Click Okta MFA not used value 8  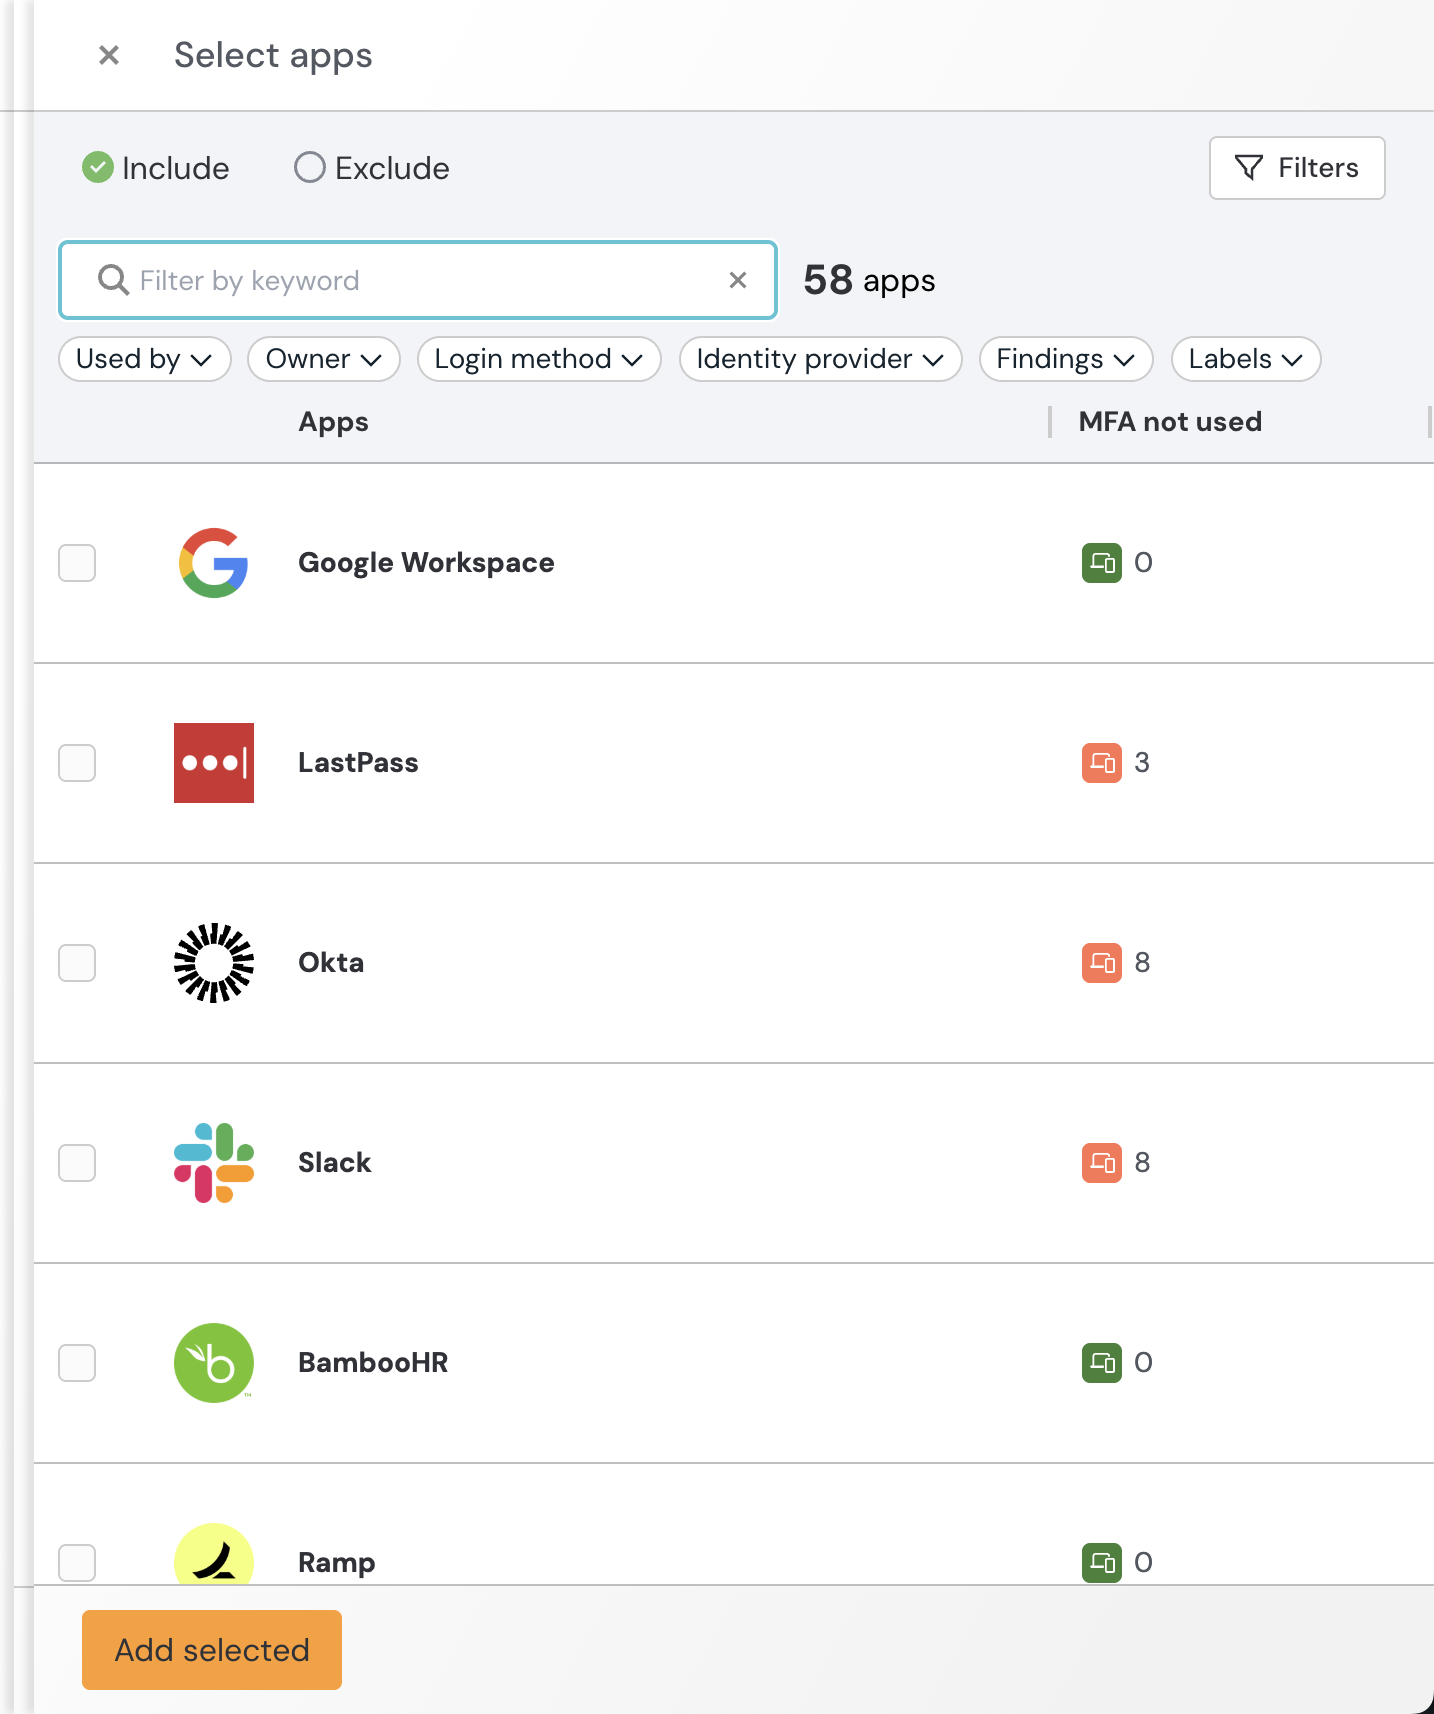tap(1142, 963)
